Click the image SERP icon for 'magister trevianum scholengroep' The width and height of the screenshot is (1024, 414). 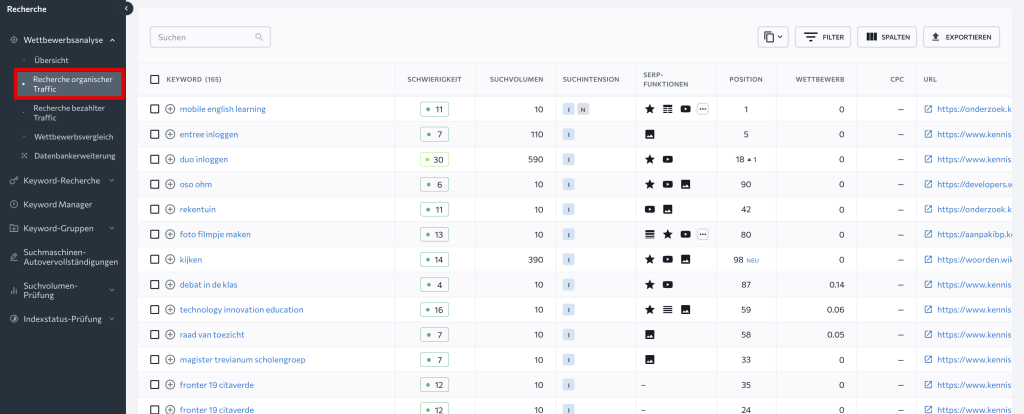(649, 360)
